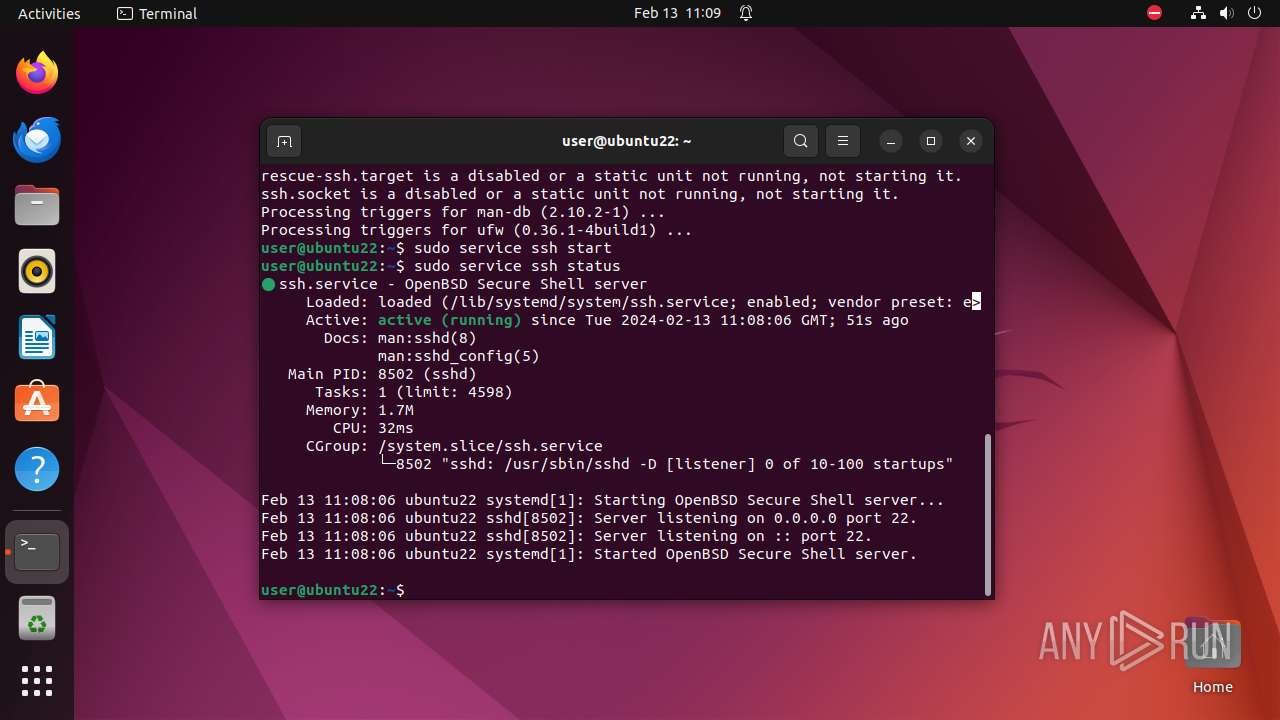This screenshot has width=1280, height=720.
Task: Open the clock calendar Feb 13 11:09
Action: [677, 13]
